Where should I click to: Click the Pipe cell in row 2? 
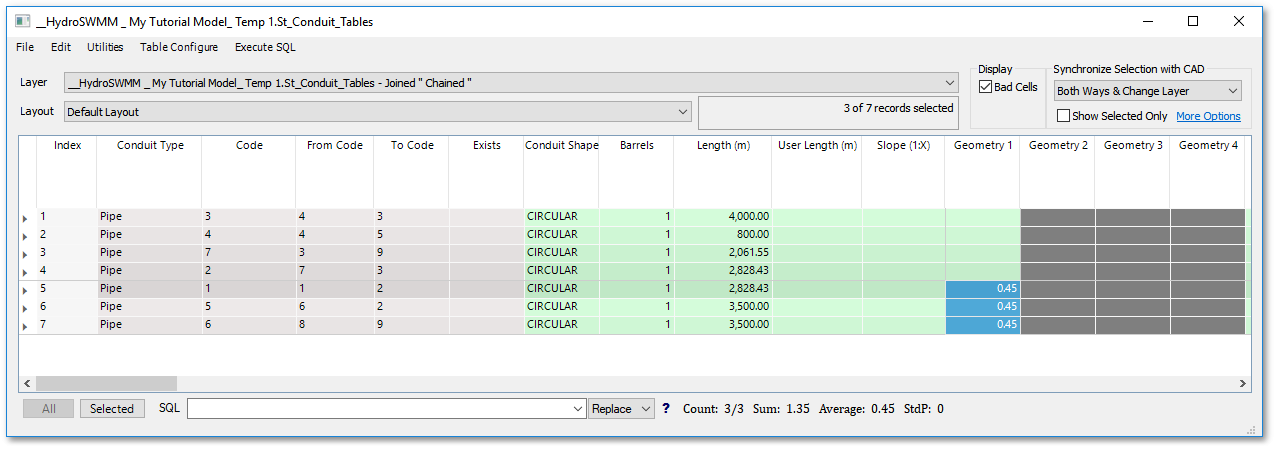coord(150,234)
